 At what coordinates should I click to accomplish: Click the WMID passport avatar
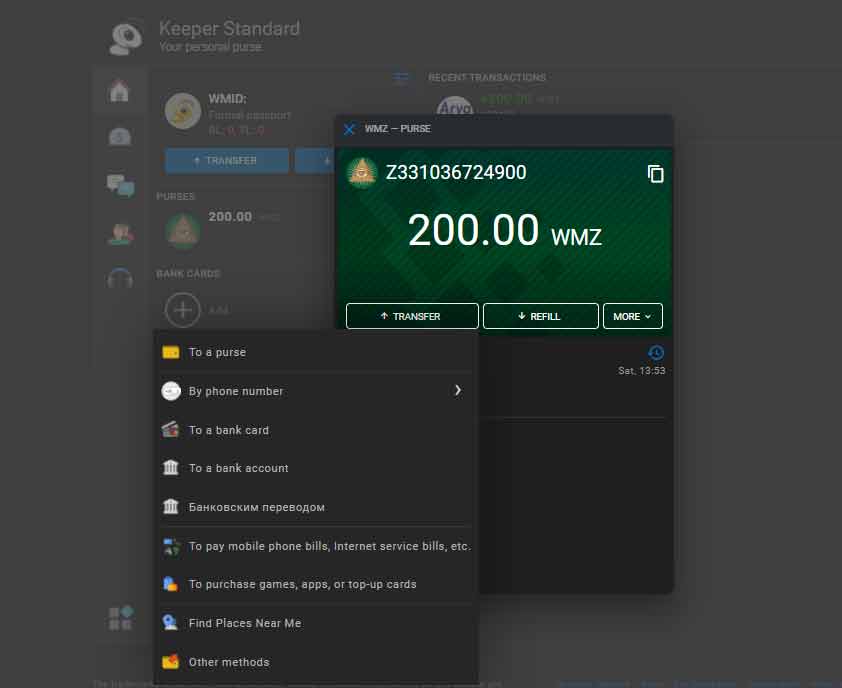[x=183, y=111]
